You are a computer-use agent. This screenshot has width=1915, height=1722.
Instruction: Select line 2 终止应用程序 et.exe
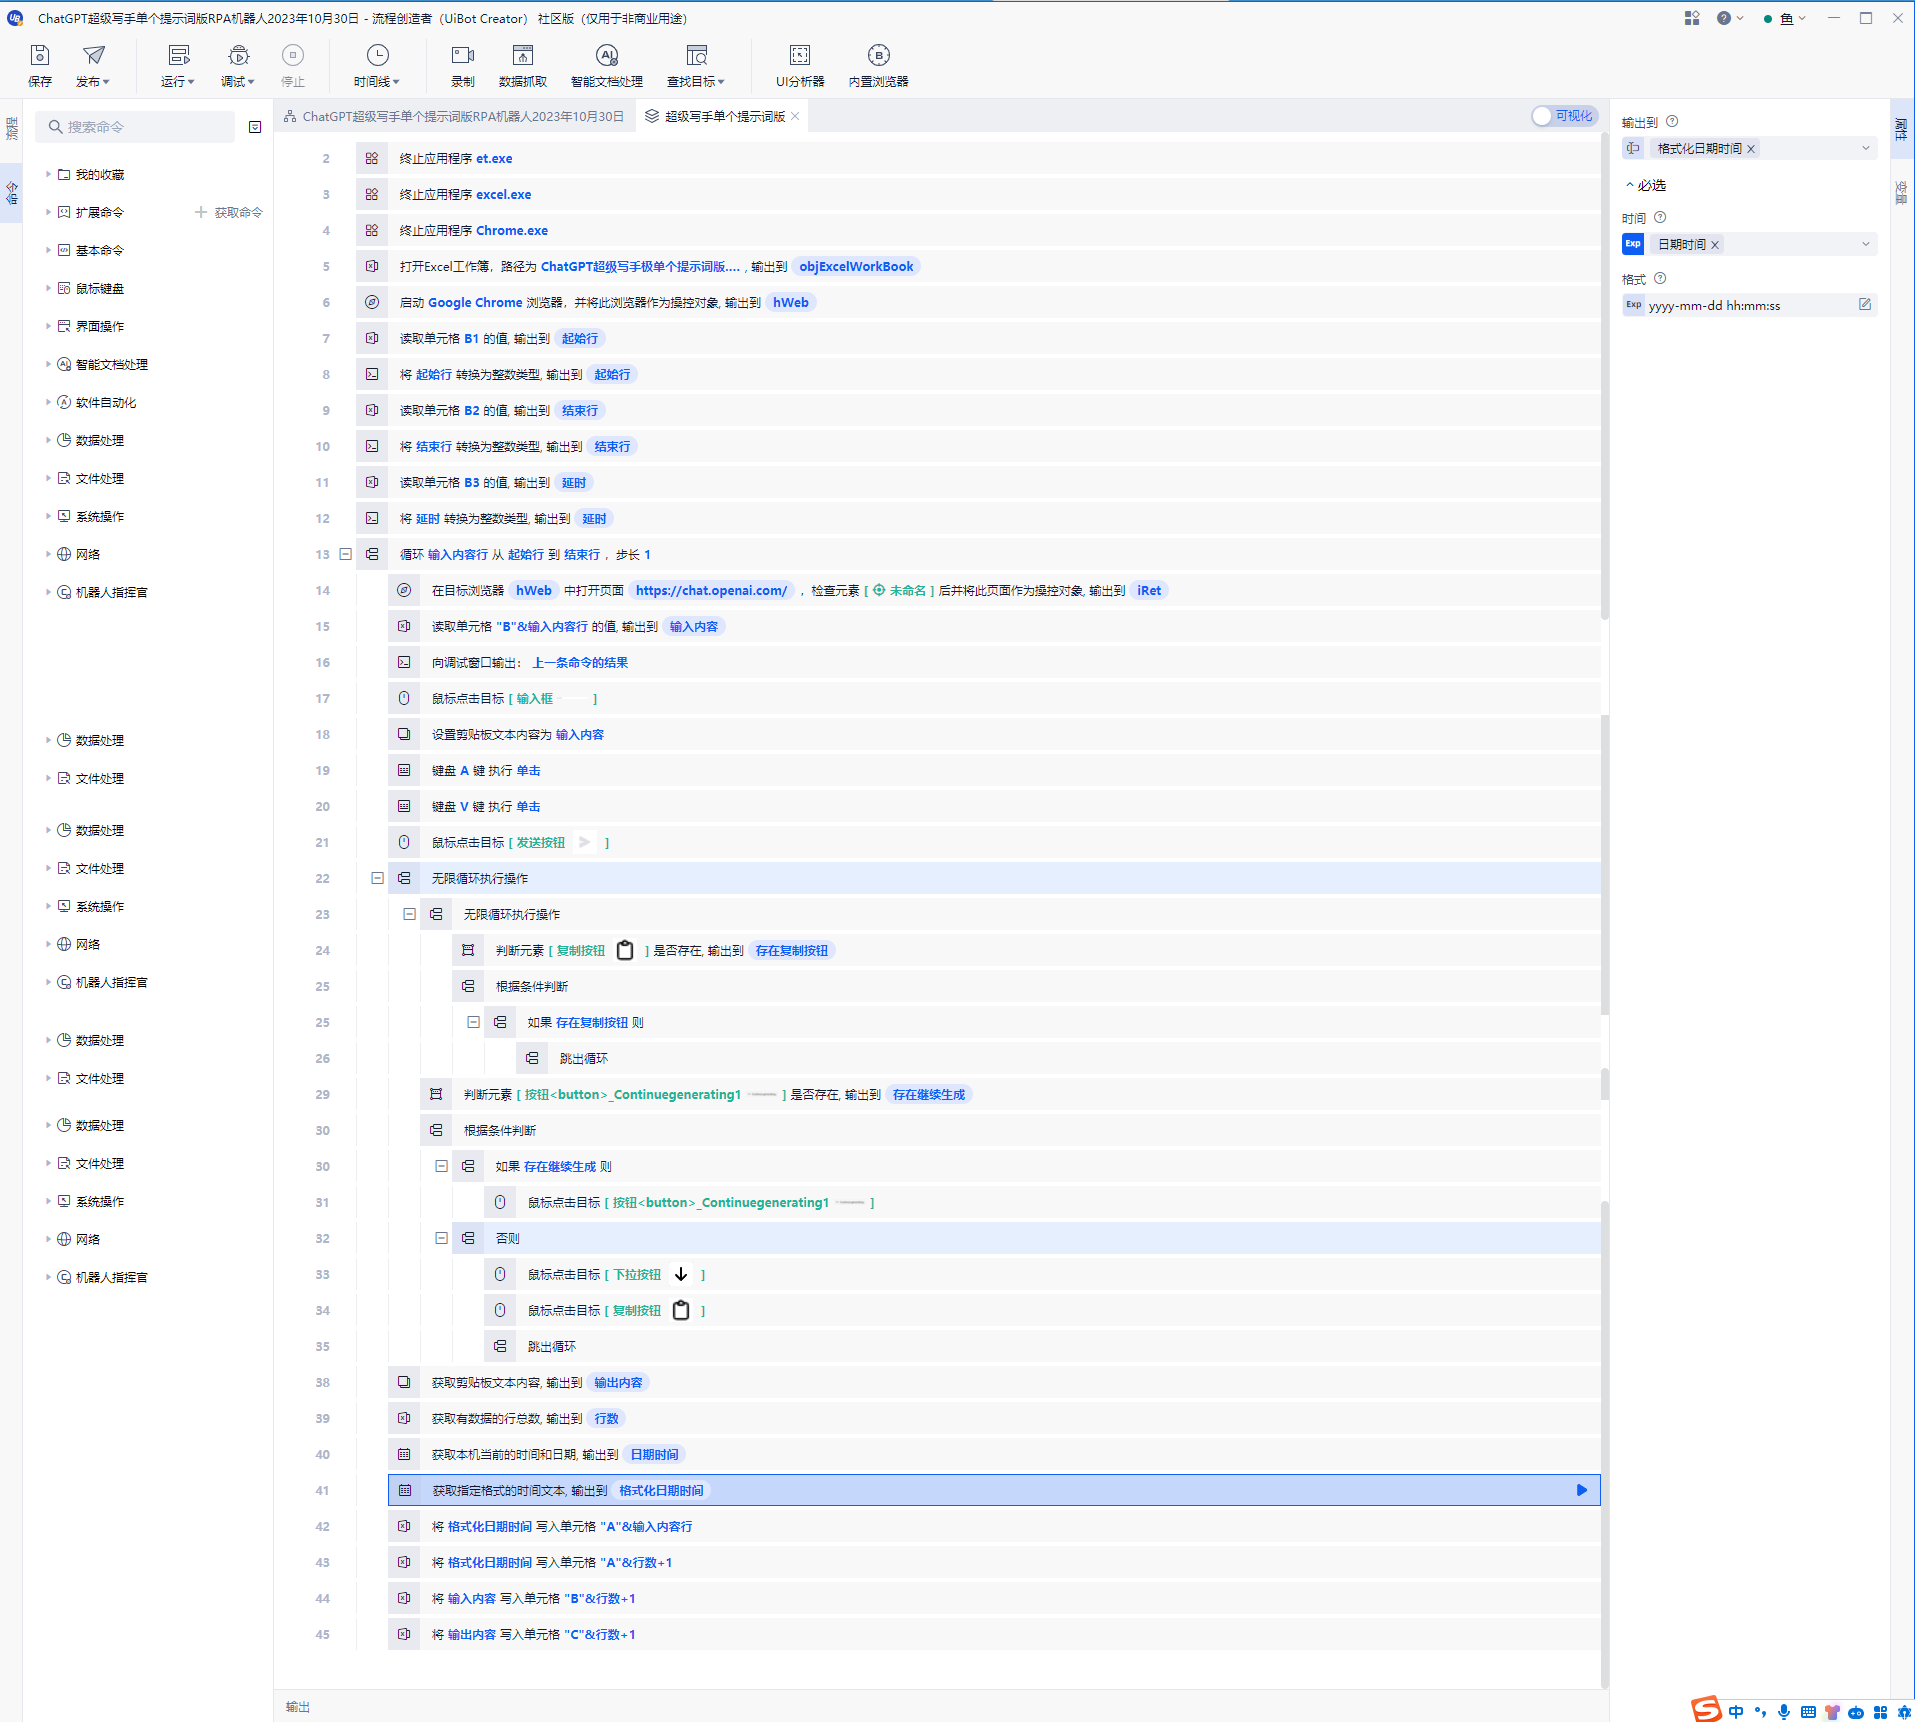[x=978, y=158]
